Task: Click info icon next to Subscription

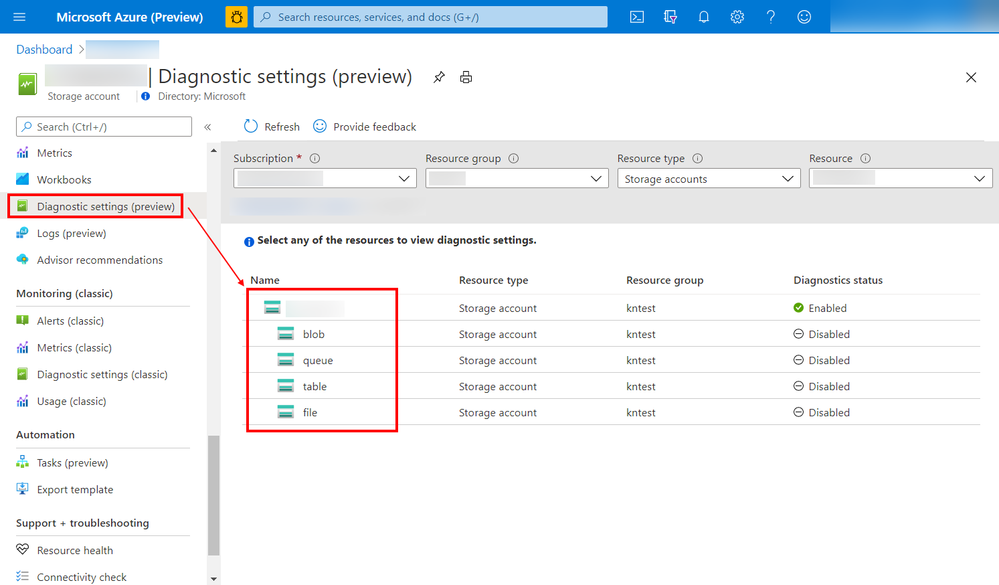Action: (x=315, y=159)
